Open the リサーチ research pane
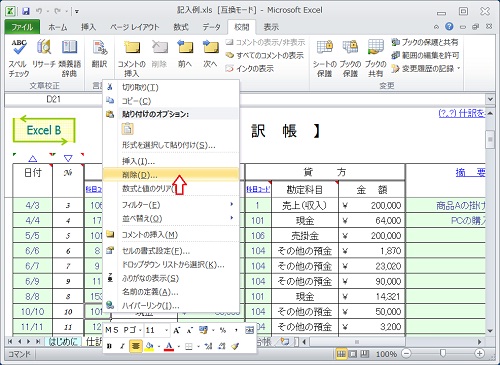500x365 pixels. (x=44, y=54)
